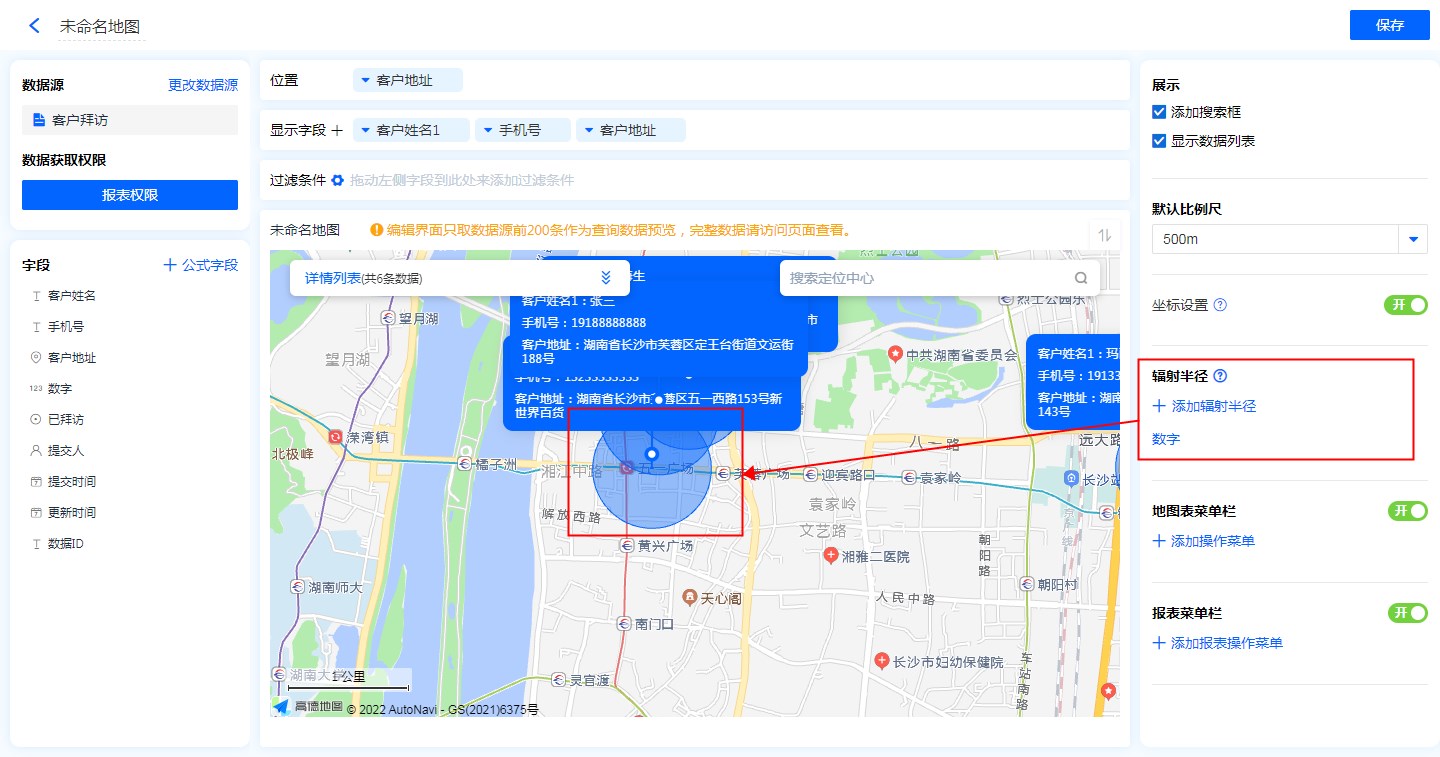
Task: Click the 更改数据源 link
Action: 202,86
